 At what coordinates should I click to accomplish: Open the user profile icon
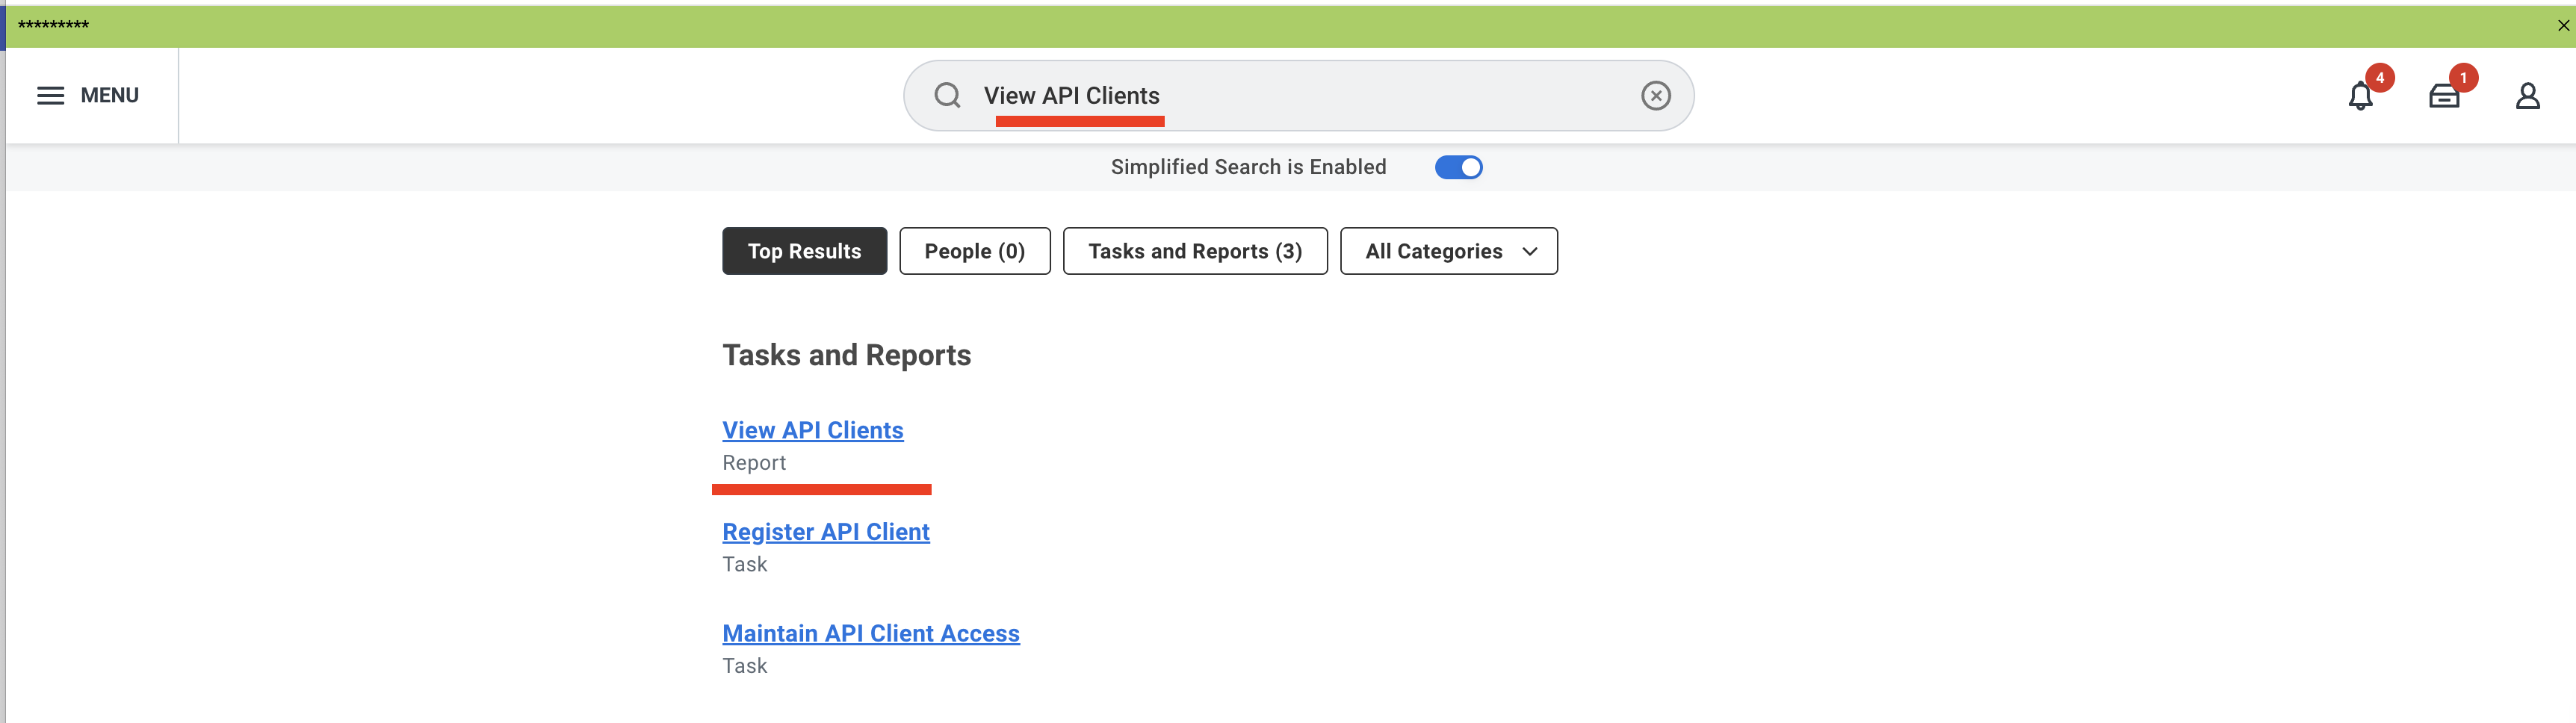click(x=2527, y=96)
